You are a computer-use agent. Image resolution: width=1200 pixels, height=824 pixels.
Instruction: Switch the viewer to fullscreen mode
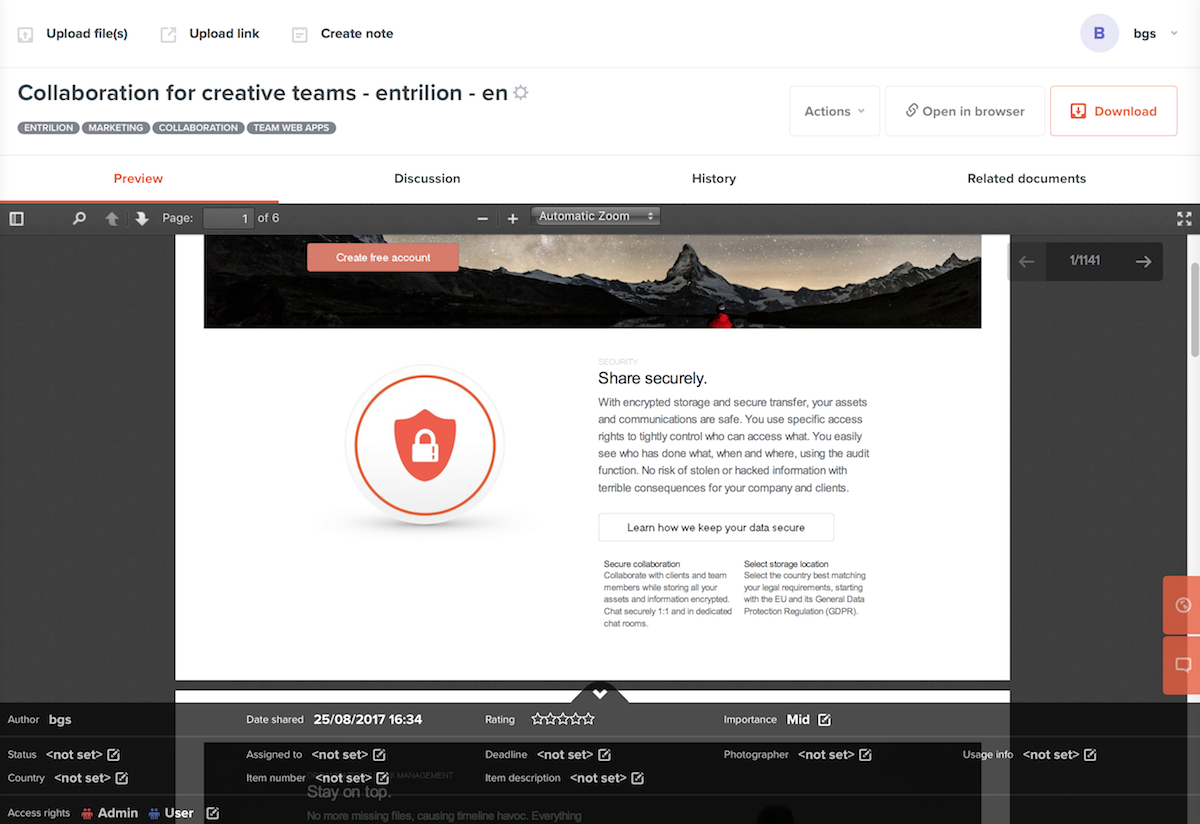click(x=1184, y=218)
